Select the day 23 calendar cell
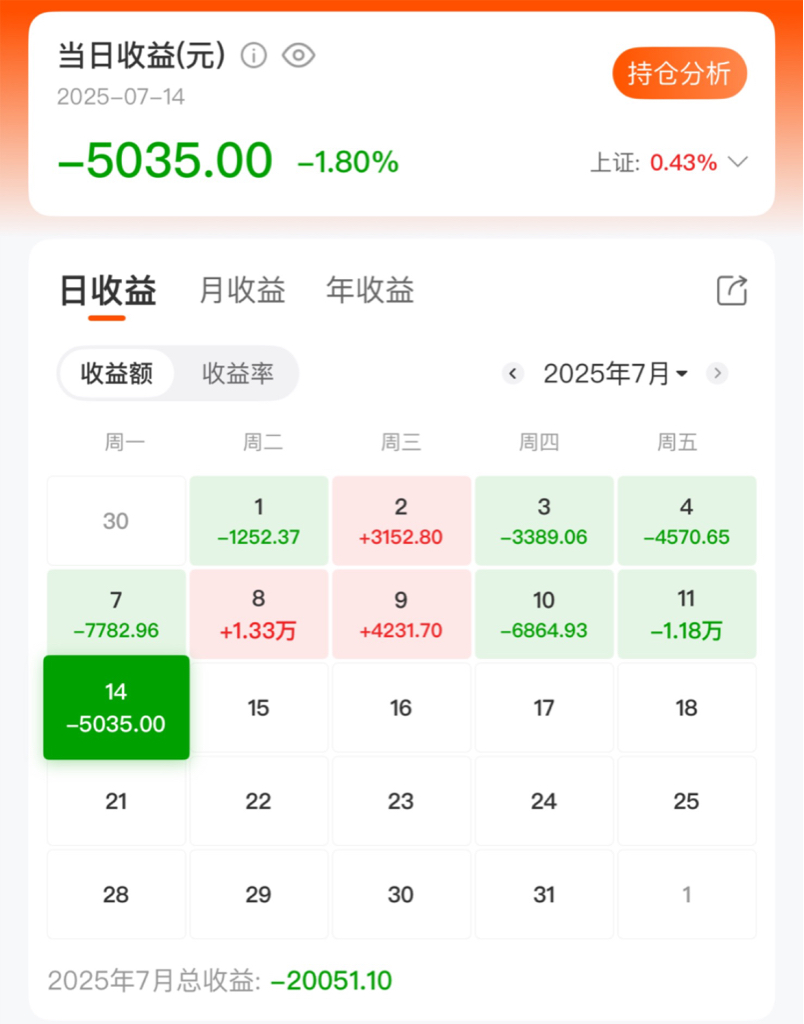Viewport: 804px width, 1024px height. pyautogui.click(x=401, y=801)
